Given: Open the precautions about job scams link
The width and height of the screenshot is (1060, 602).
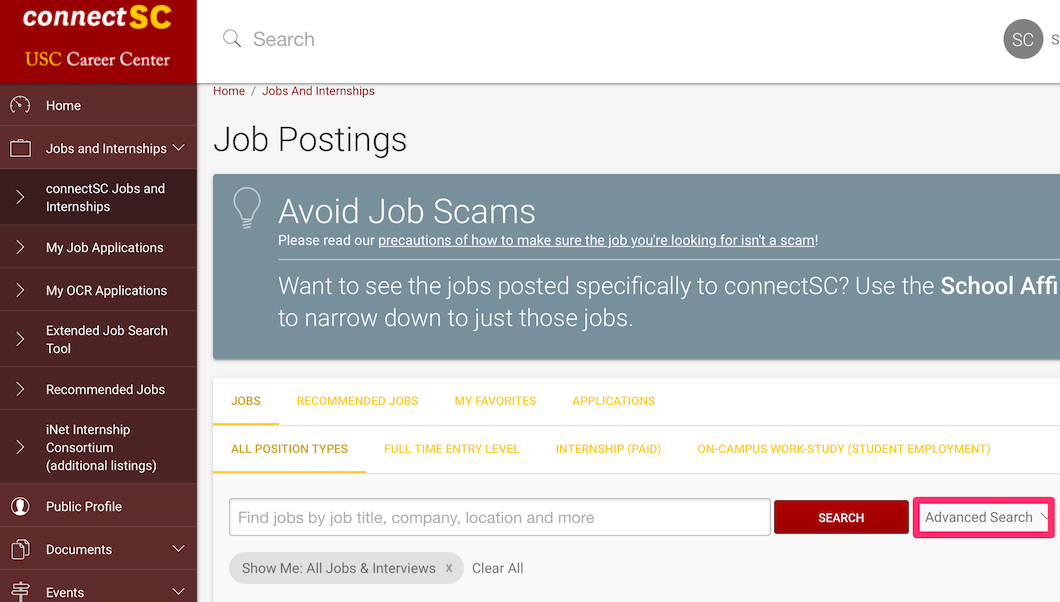Looking at the screenshot, I should click(x=596, y=241).
